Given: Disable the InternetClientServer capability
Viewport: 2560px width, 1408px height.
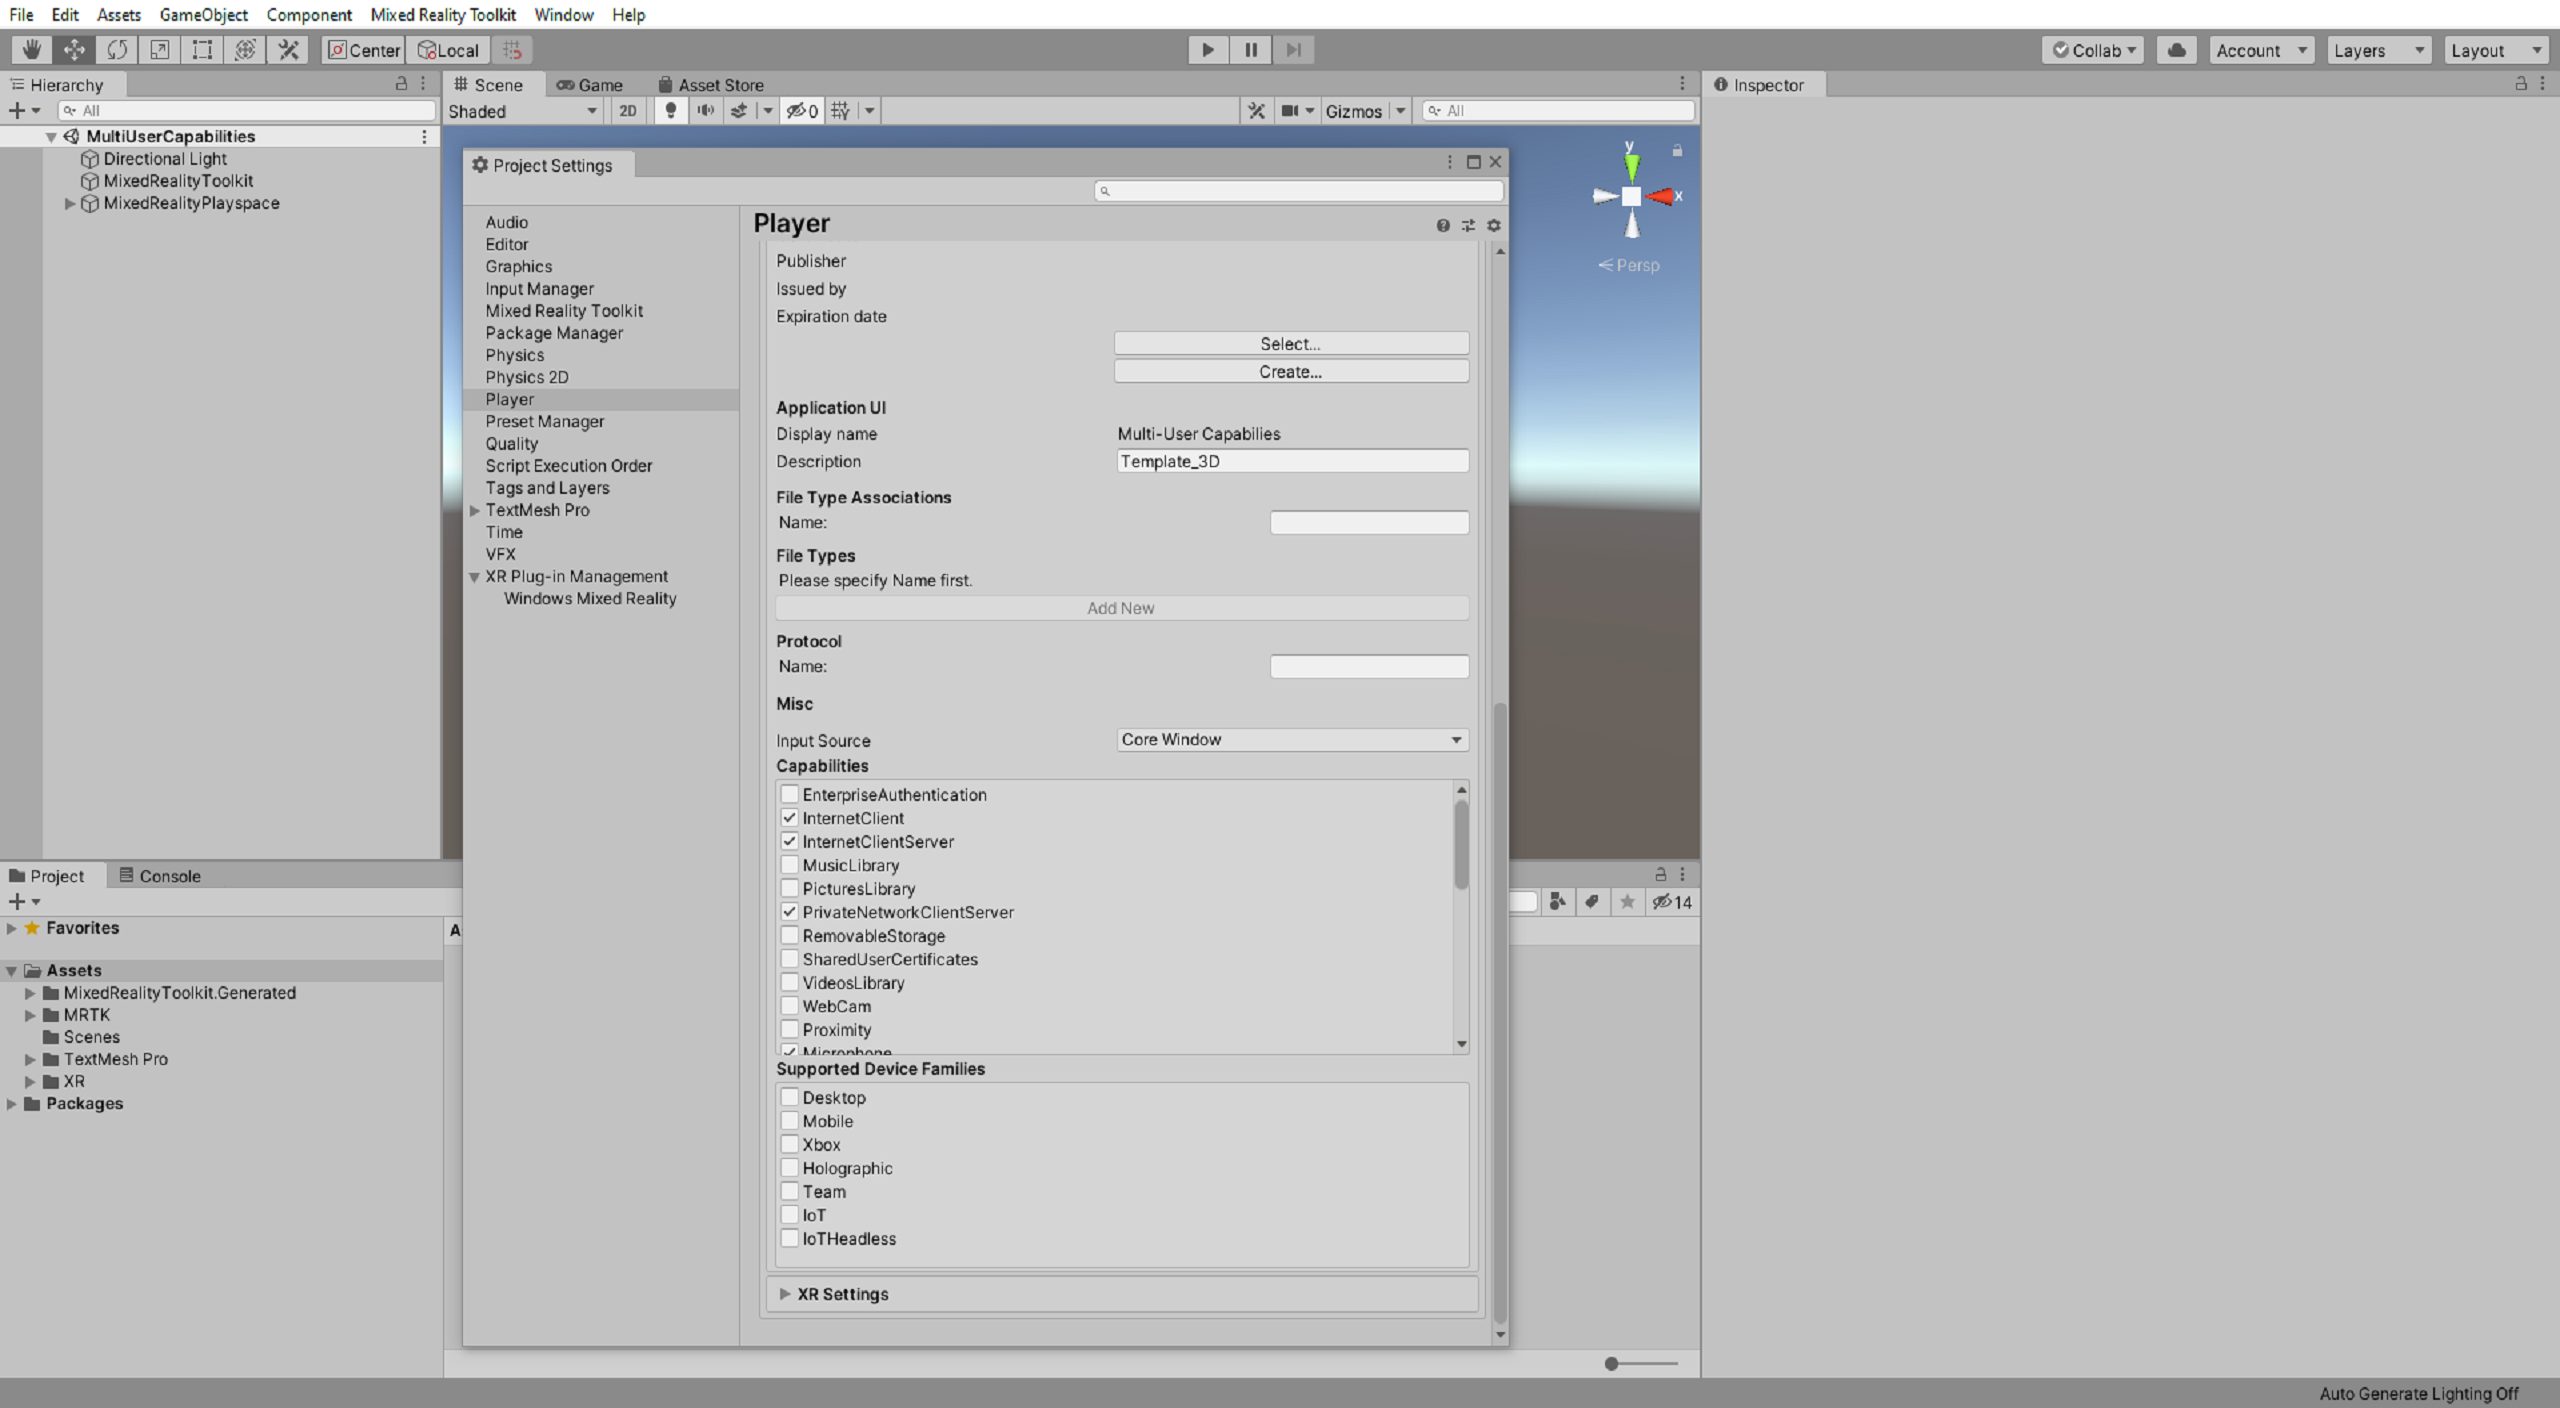Looking at the screenshot, I should point(789,841).
